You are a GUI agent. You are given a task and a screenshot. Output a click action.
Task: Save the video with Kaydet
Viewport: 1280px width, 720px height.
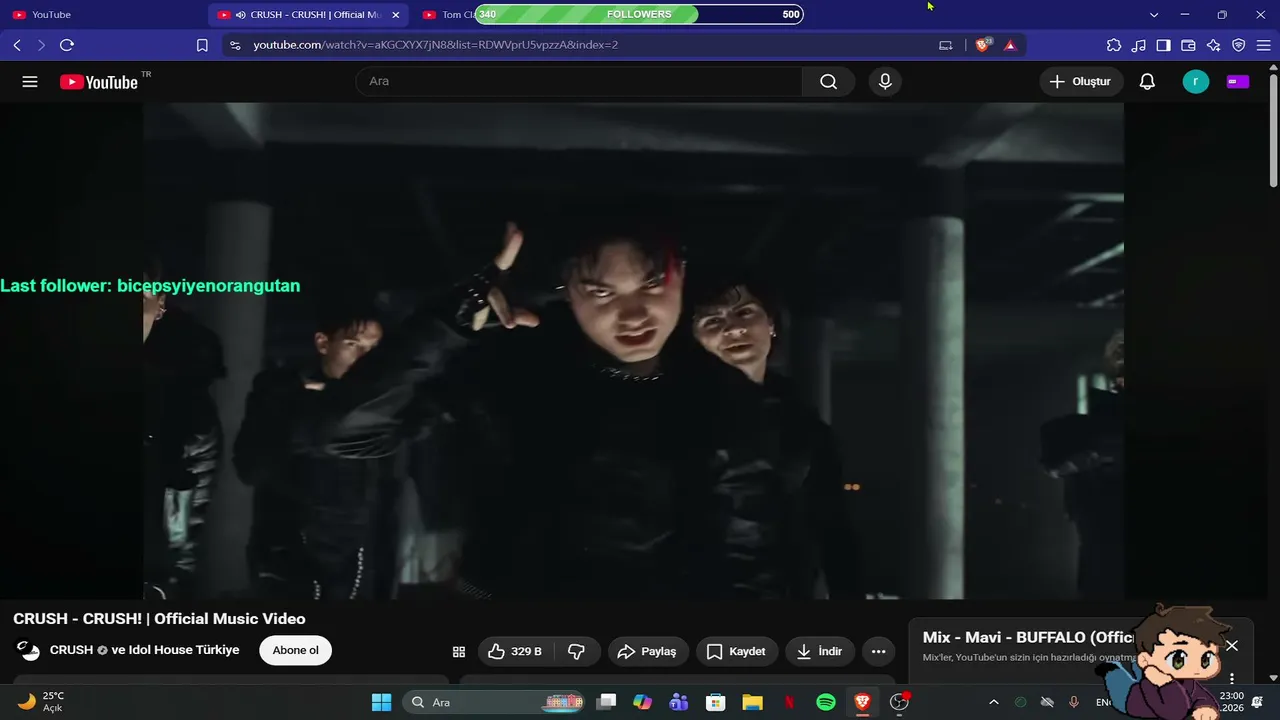pyautogui.click(x=736, y=651)
